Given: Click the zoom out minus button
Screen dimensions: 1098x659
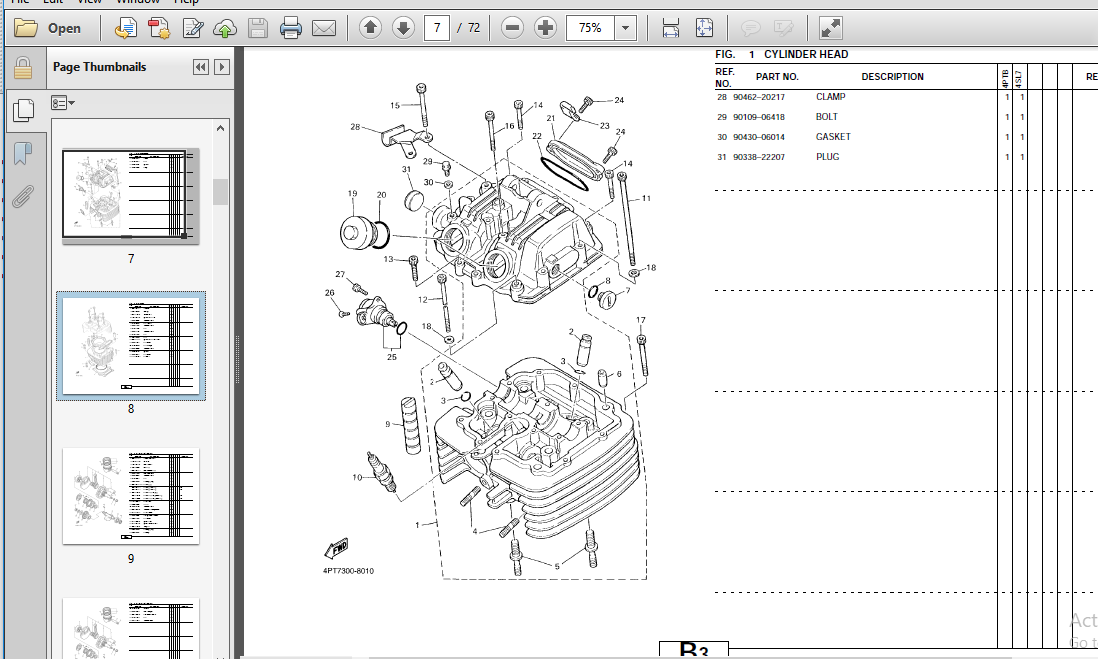Looking at the screenshot, I should click(x=513, y=28).
